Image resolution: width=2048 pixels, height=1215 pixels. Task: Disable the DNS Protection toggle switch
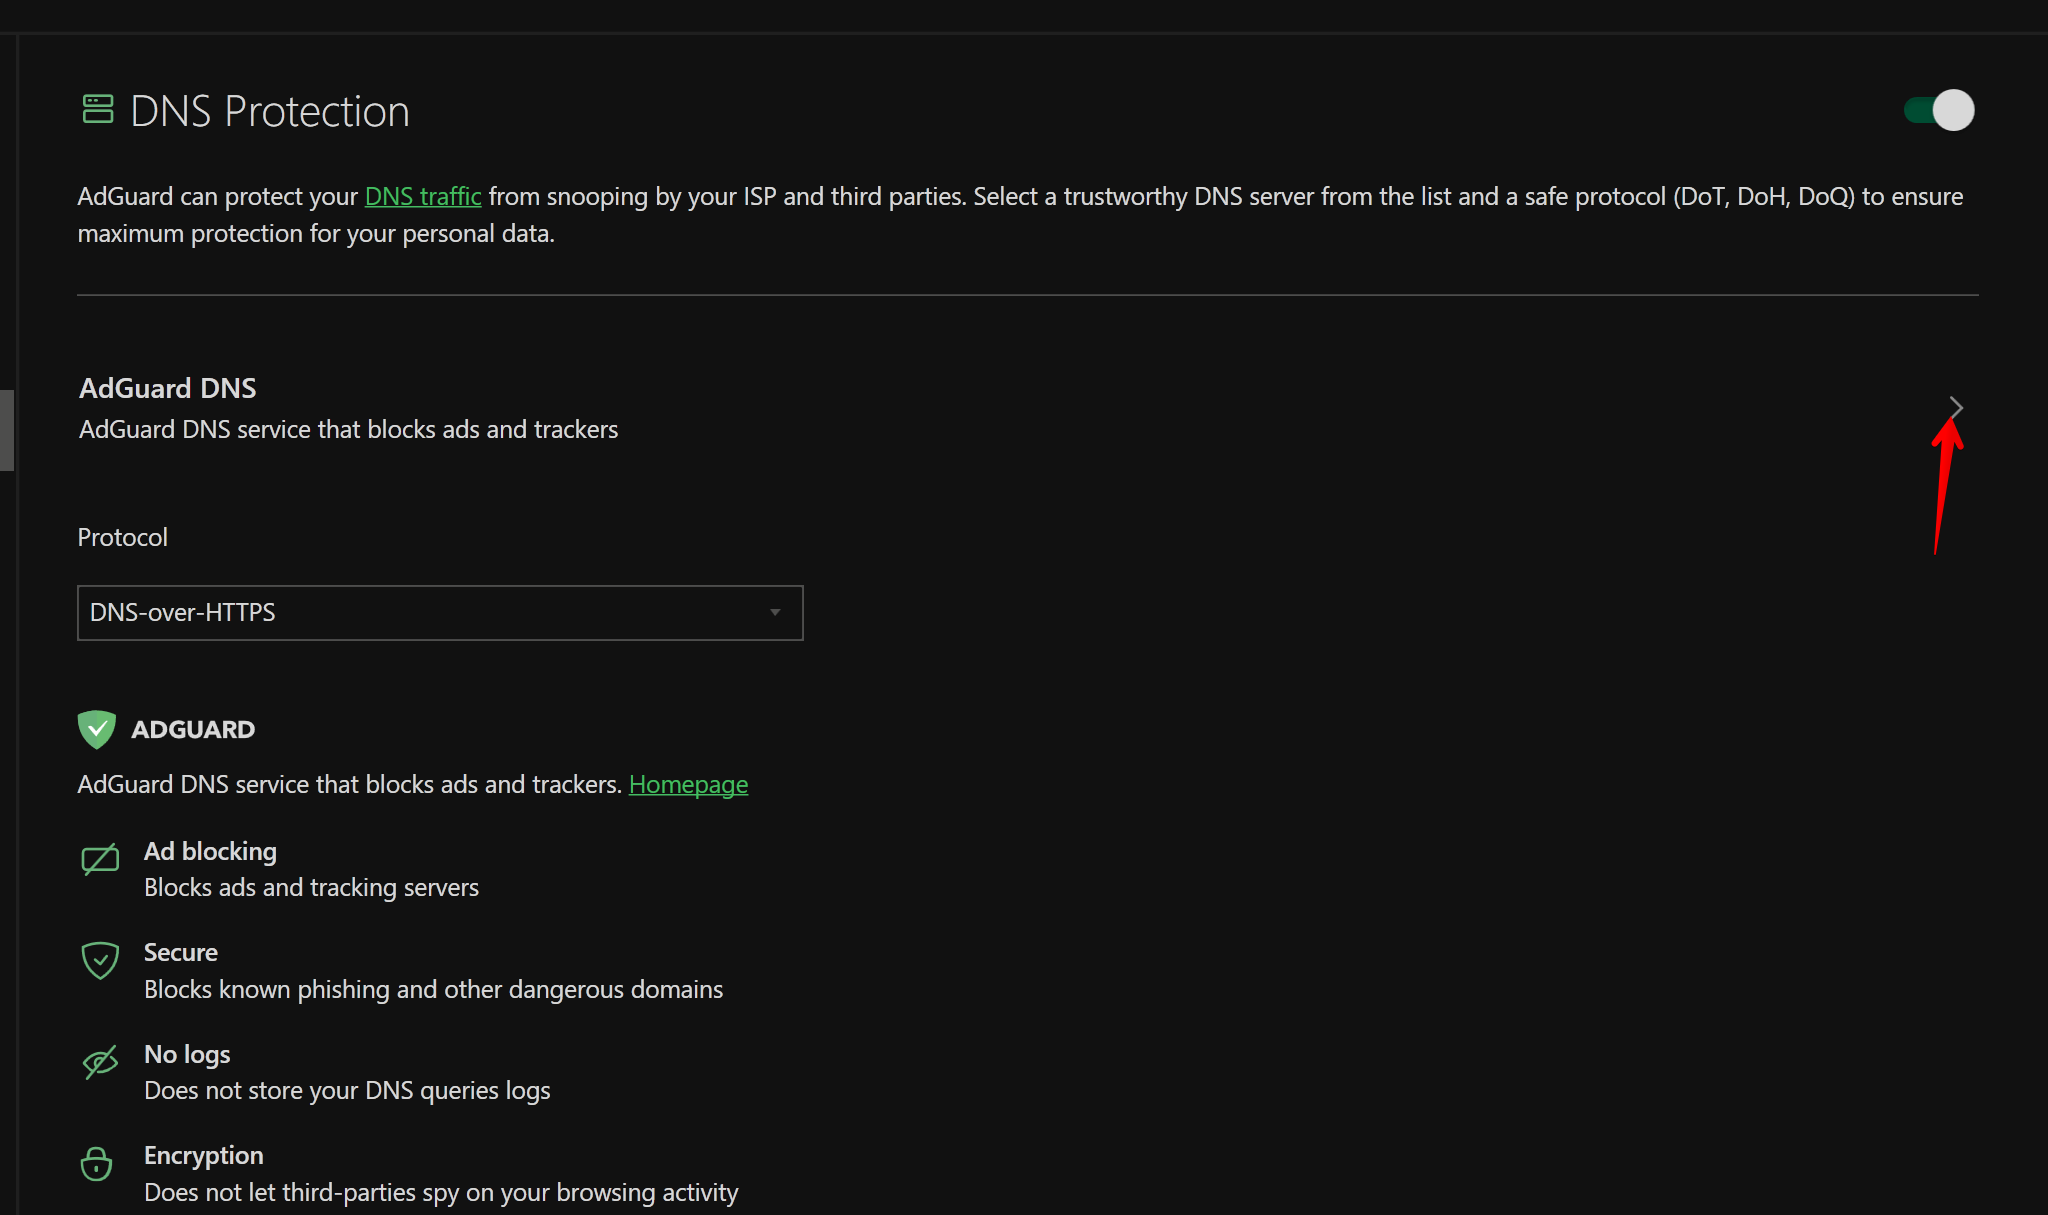click(x=1938, y=110)
